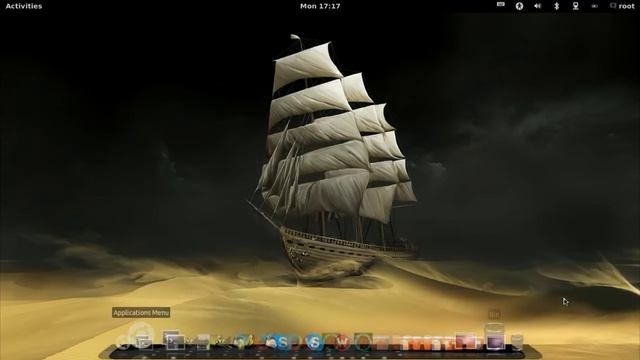Open the left blue S dock icon
Screen dimensions: 640x360
pyautogui.click(x=282, y=341)
